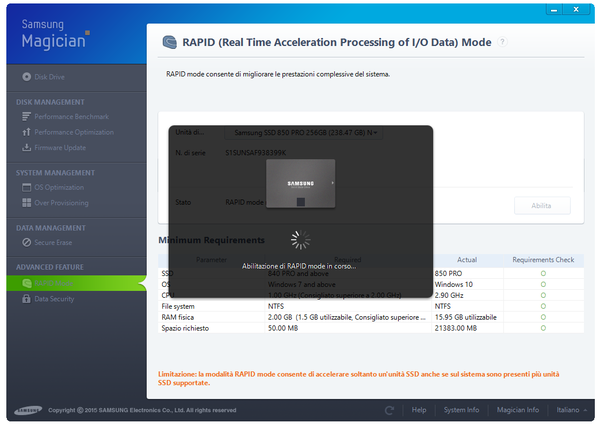Open Magician Info in footer
Viewport: 600px width, 426px height.
click(517, 410)
